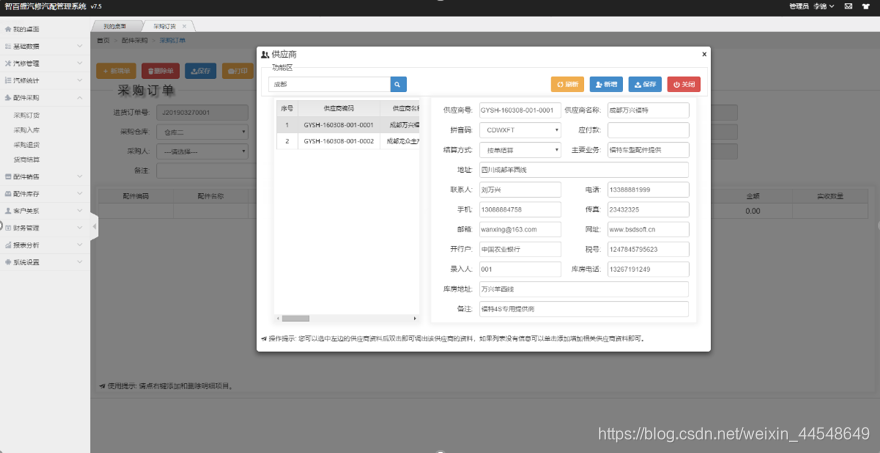The height and width of the screenshot is (453, 880).
Task: Select supplier row GYSH-160308-001-0002
Action: point(347,141)
